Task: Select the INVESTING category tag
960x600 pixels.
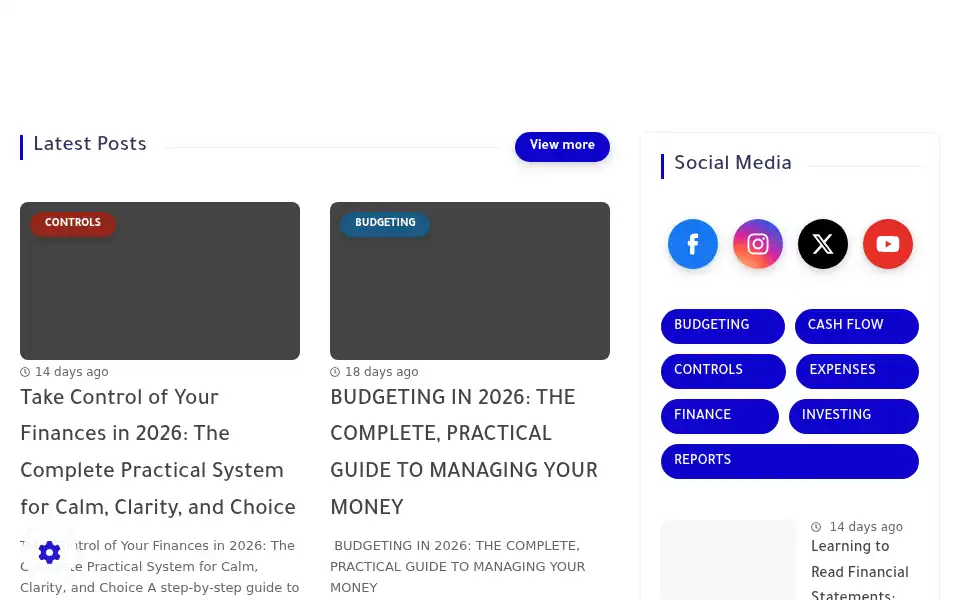Action: pos(853,416)
